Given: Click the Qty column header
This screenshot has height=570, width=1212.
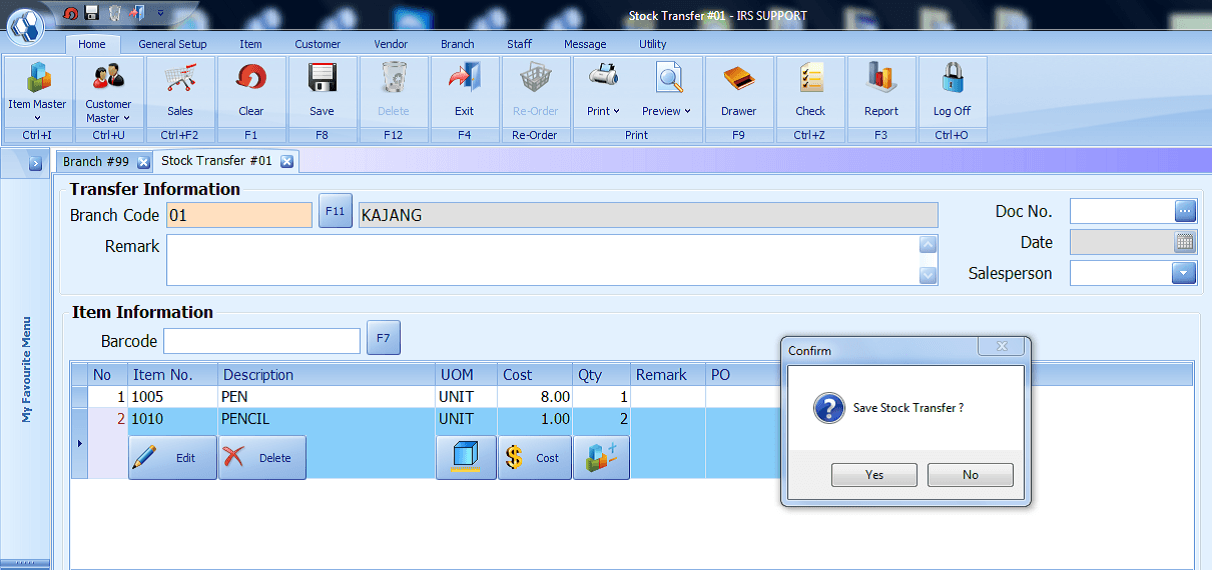Looking at the screenshot, I should tap(601, 375).
